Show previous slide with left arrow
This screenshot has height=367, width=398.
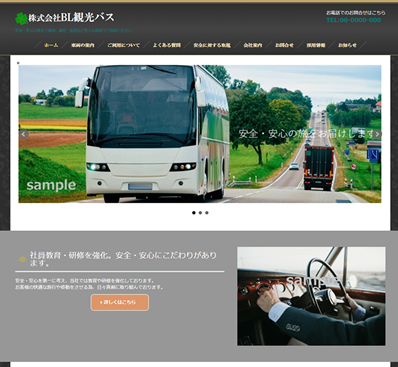[x=24, y=134]
